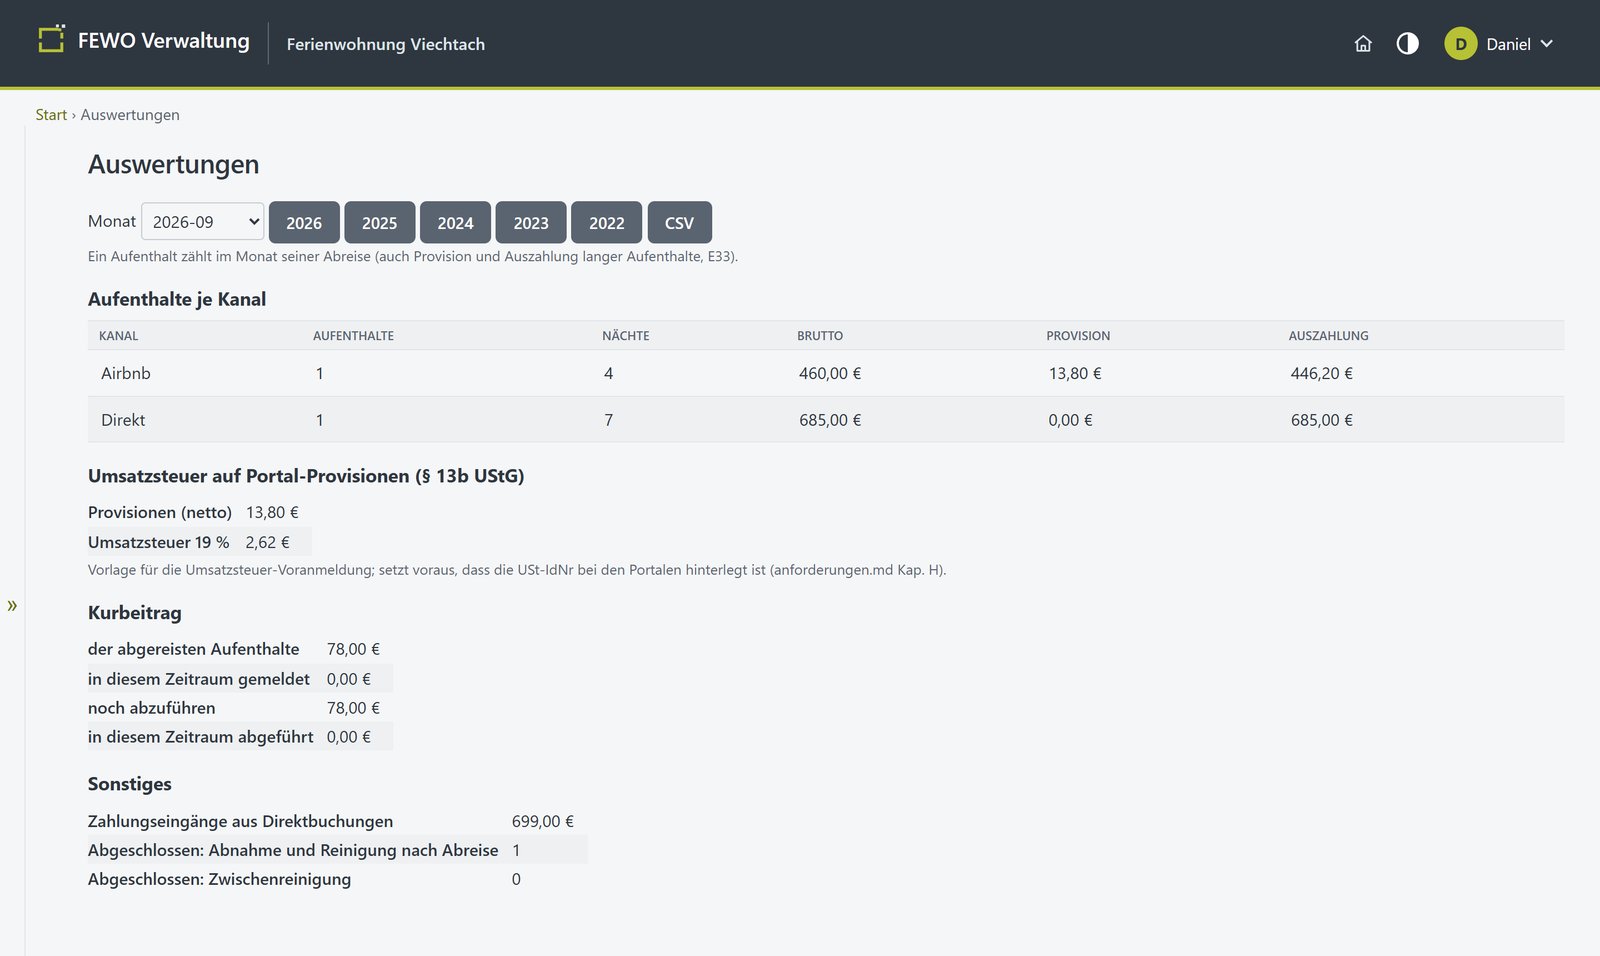Click the BRUTTO column header
The image size is (1600, 956).
[x=820, y=336]
